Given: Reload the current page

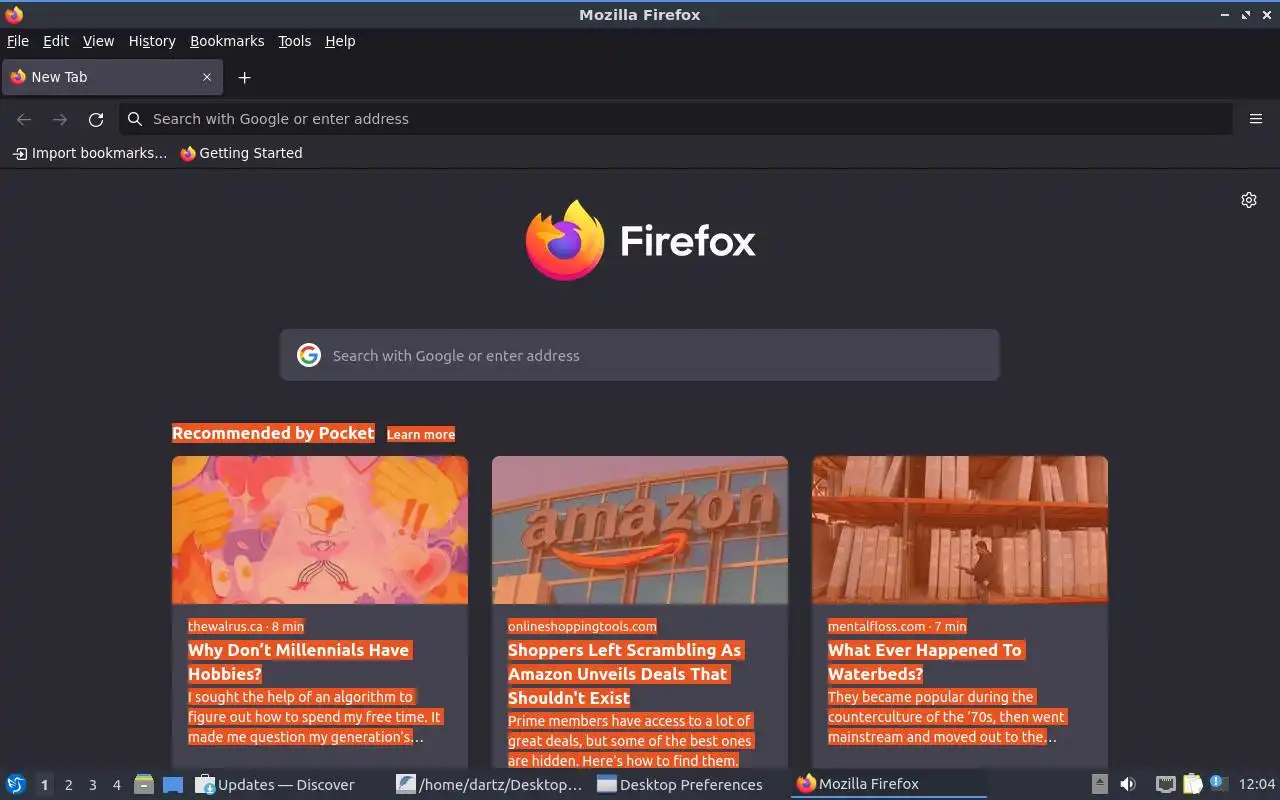Looking at the screenshot, I should pyautogui.click(x=96, y=119).
